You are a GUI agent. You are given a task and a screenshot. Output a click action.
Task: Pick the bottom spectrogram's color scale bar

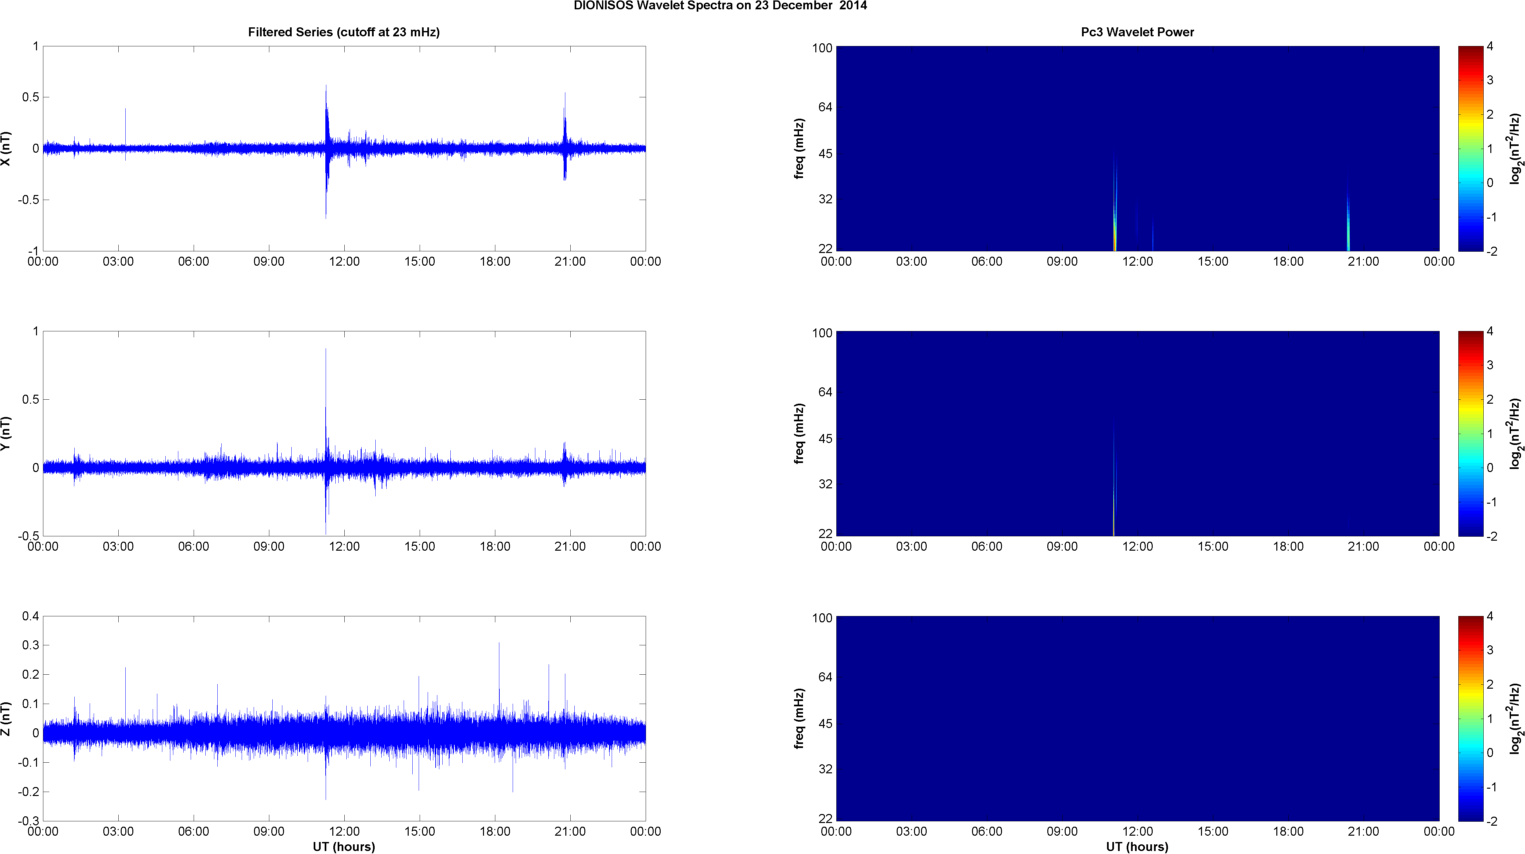(1470, 718)
